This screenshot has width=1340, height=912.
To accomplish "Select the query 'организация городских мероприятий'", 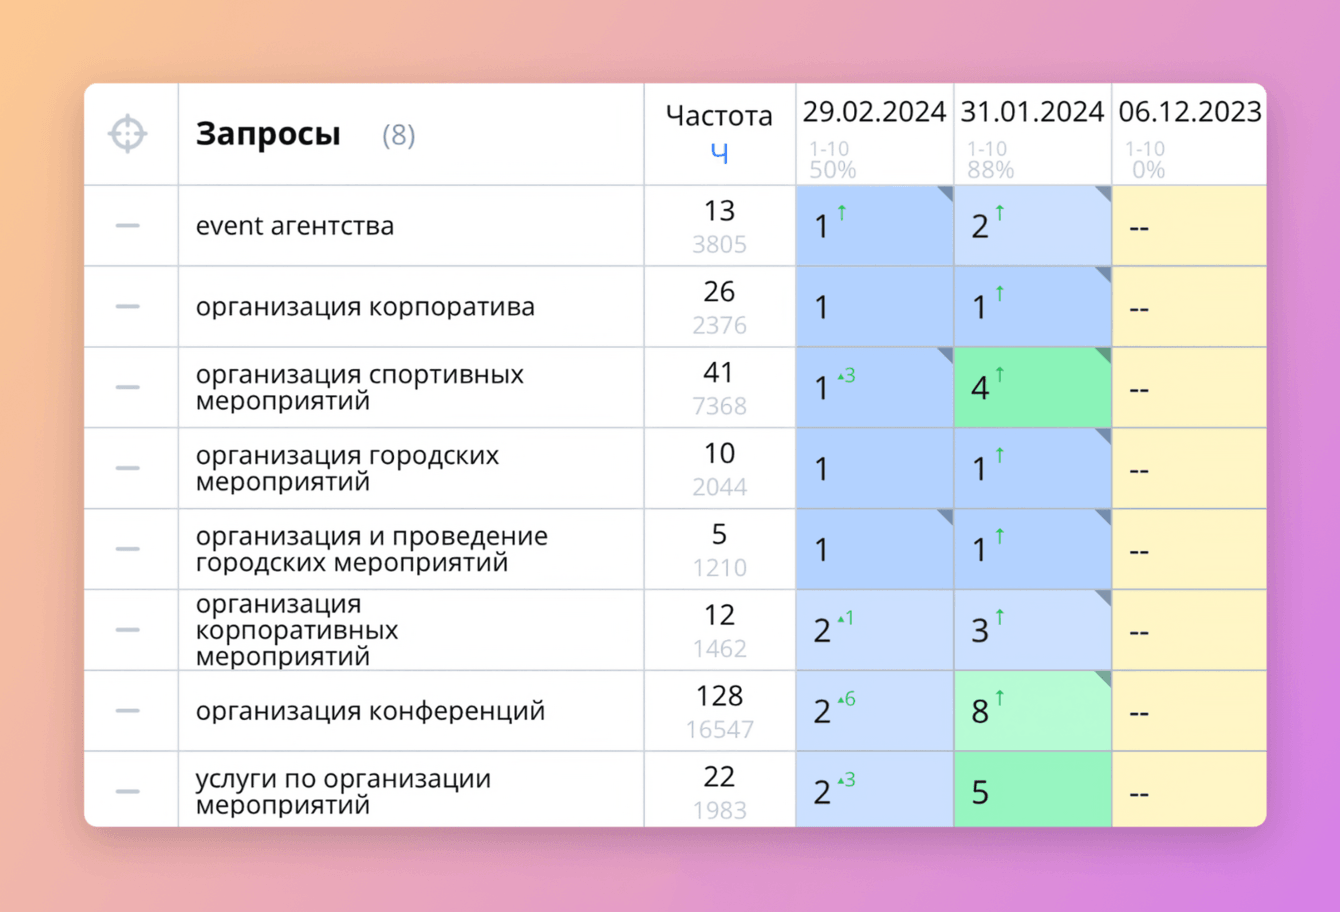I will pyautogui.click(x=347, y=468).
